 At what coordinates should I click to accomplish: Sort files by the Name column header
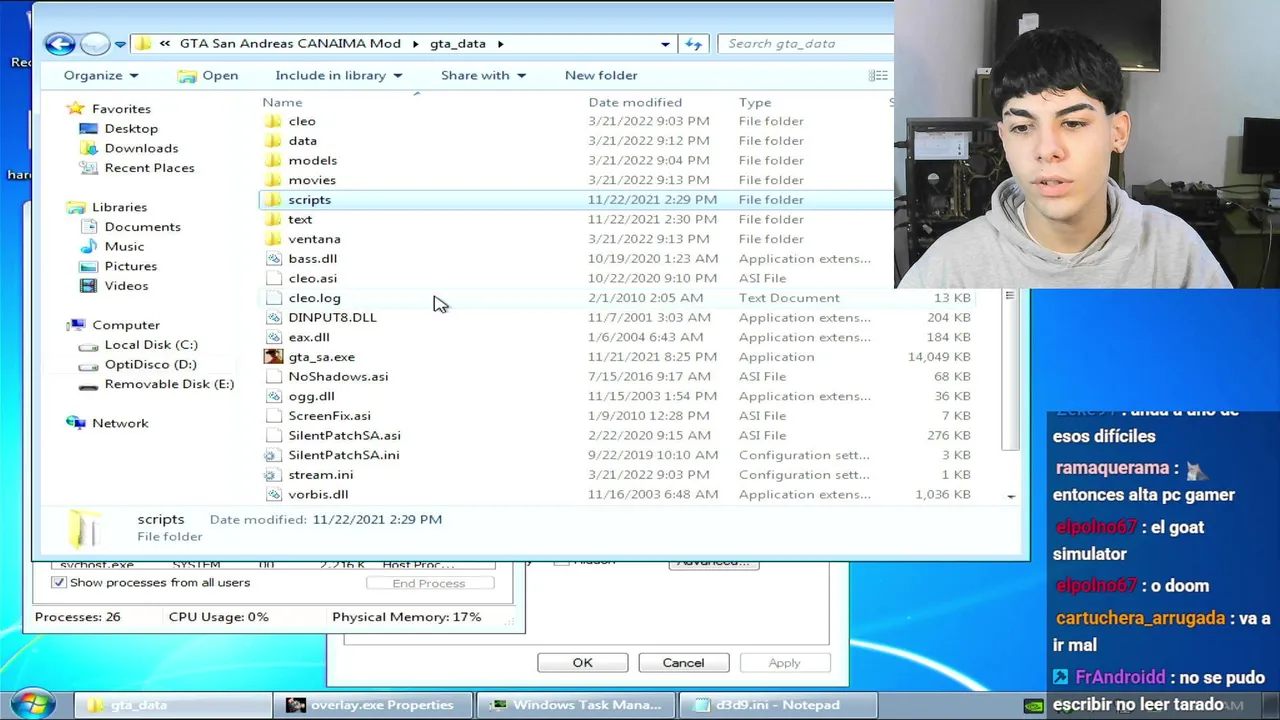(282, 102)
